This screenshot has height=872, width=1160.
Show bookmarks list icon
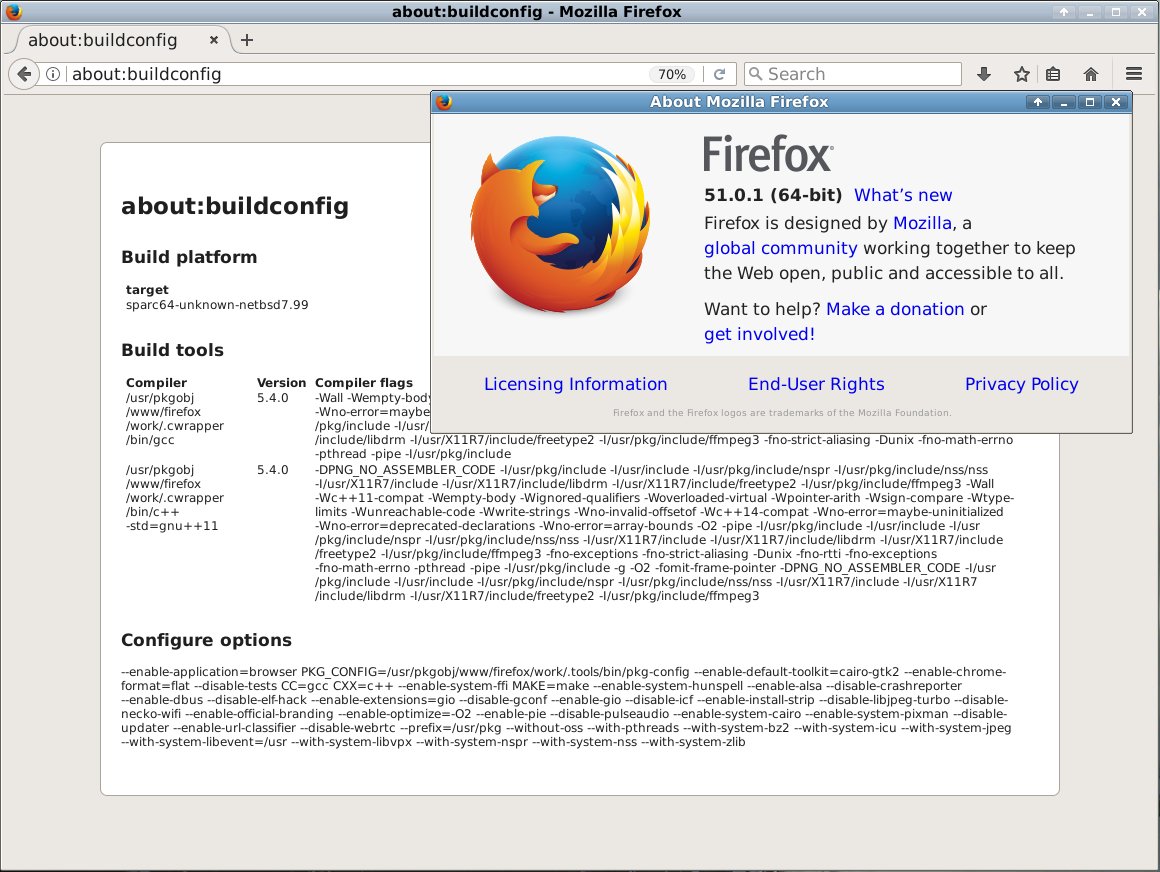coord(1053,74)
